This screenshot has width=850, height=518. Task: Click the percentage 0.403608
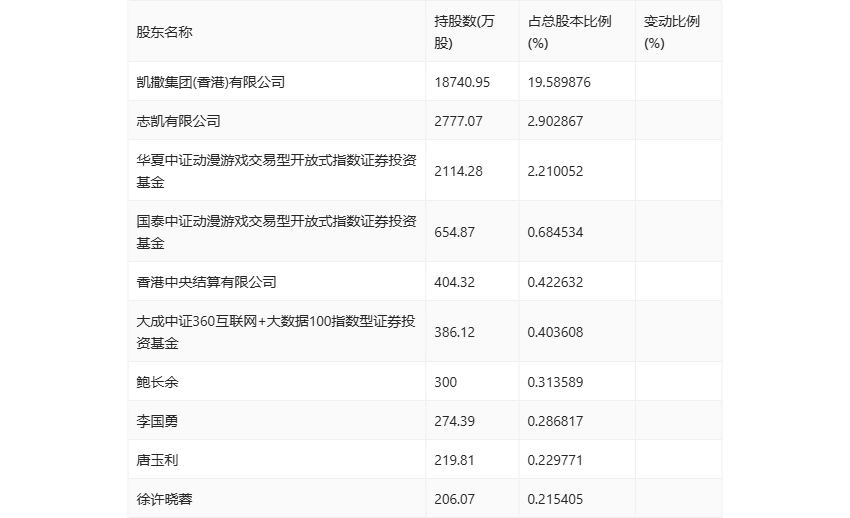[x=555, y=332]
